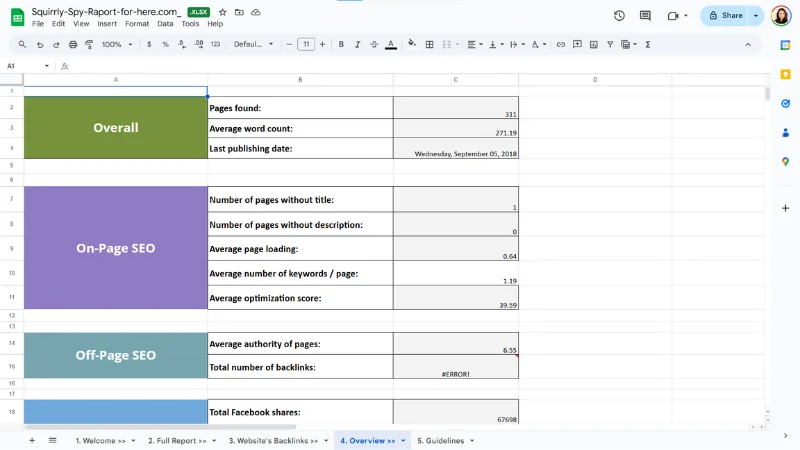Screen dimensions: 800x450
Task: Click the Share button
Action: [725, 16]
